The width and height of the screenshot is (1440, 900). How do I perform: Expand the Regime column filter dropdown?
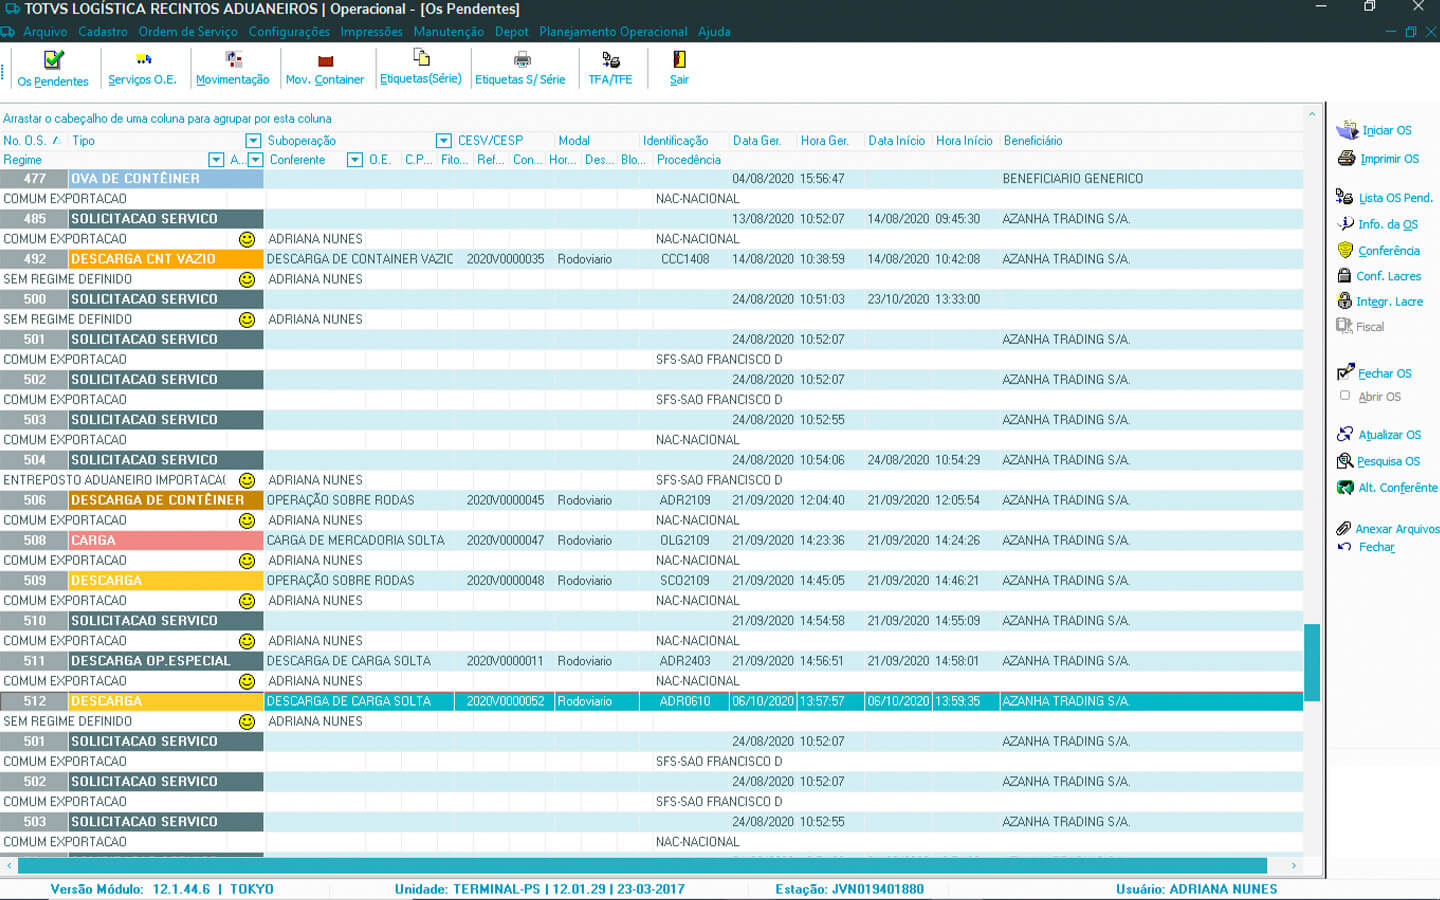tap(215, 160)
